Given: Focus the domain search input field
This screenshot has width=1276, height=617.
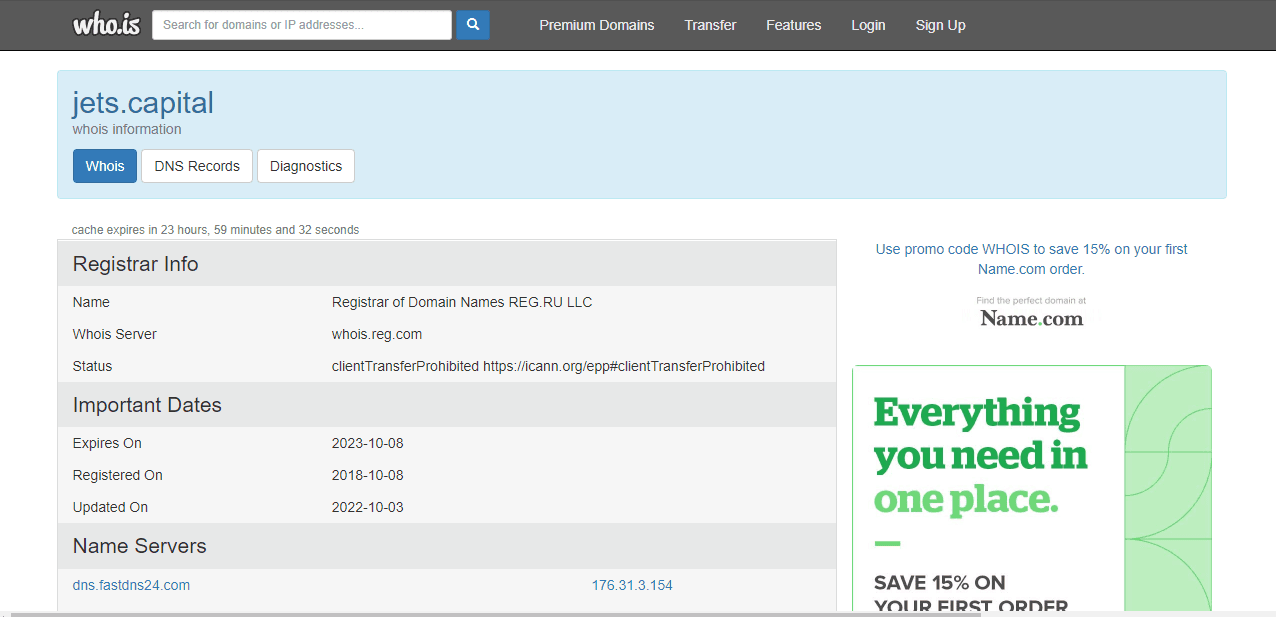Looking at the screenshot, I should tap(301, 25).
